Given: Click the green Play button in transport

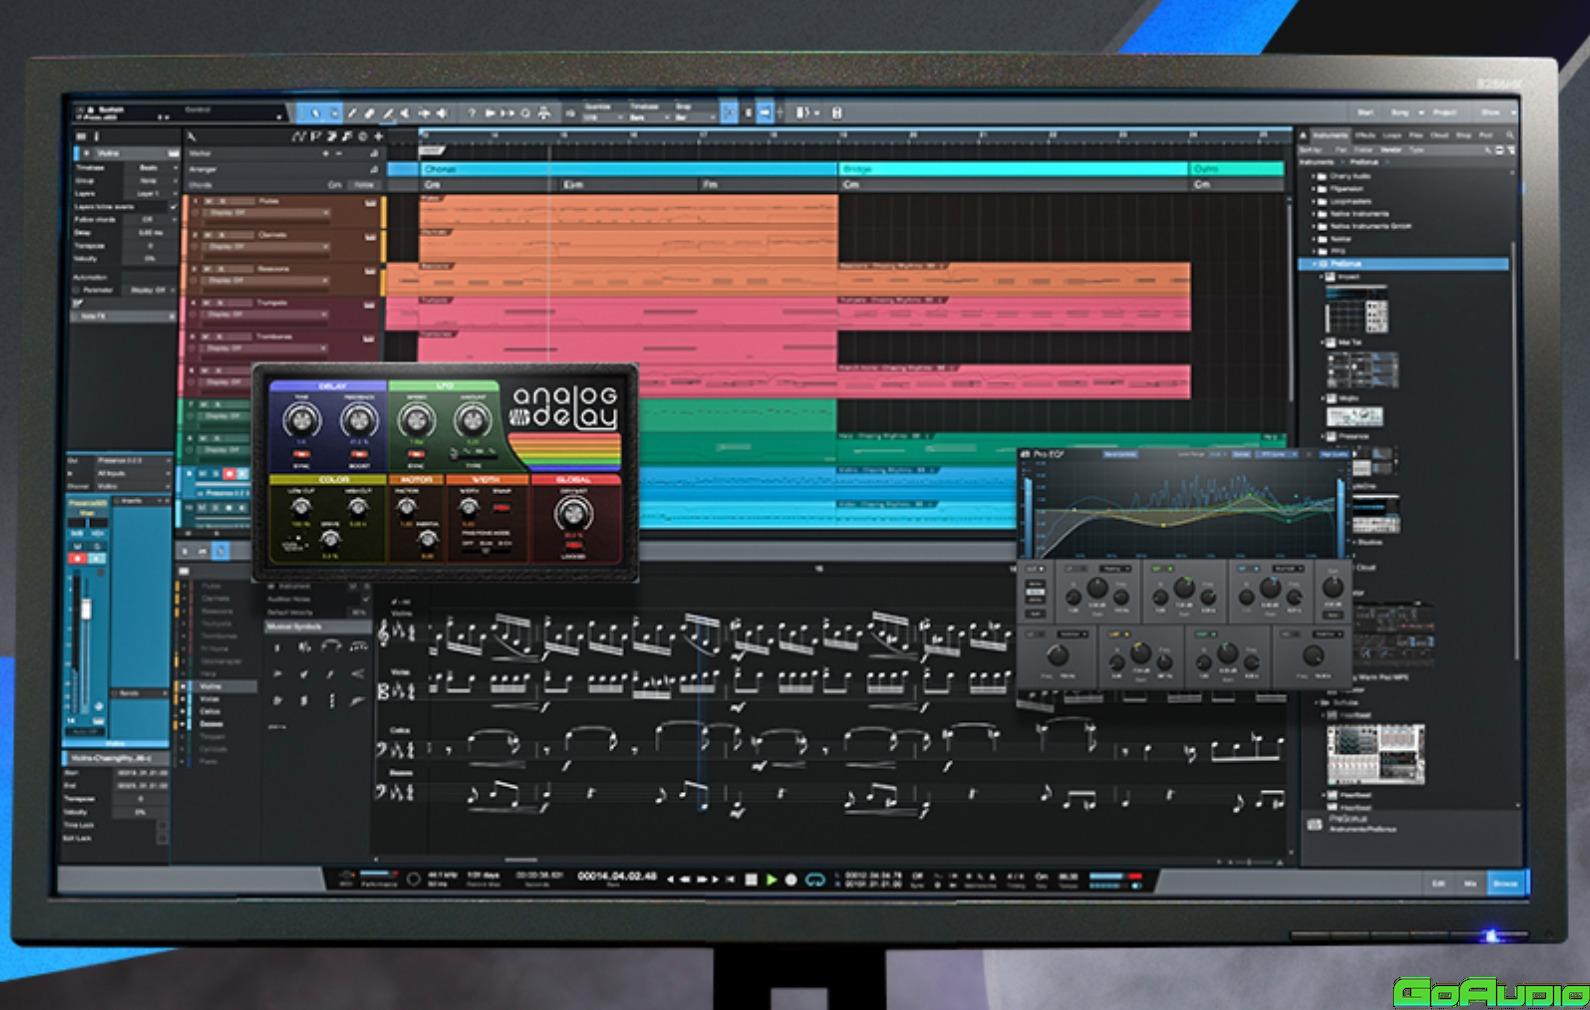Looking at the screenshot, I should pyautogui.click(x=771, y=879).
